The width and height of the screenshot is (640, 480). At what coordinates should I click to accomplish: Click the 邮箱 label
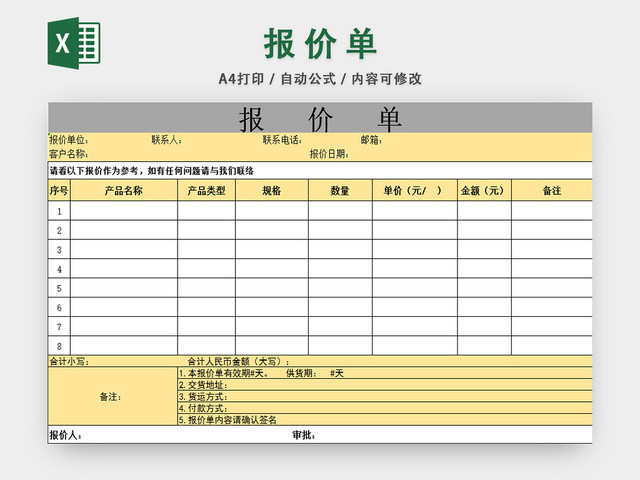tap(371, 140)
